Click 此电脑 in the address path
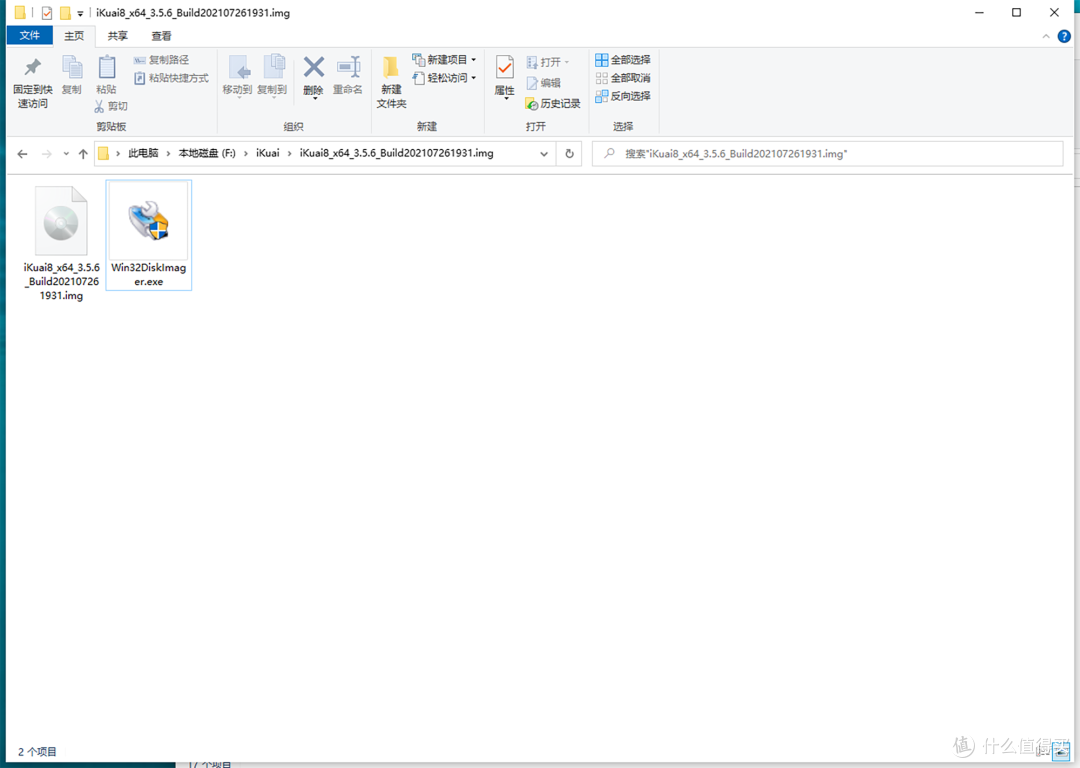The image size is (1080, 768). [x=143, y=153]
